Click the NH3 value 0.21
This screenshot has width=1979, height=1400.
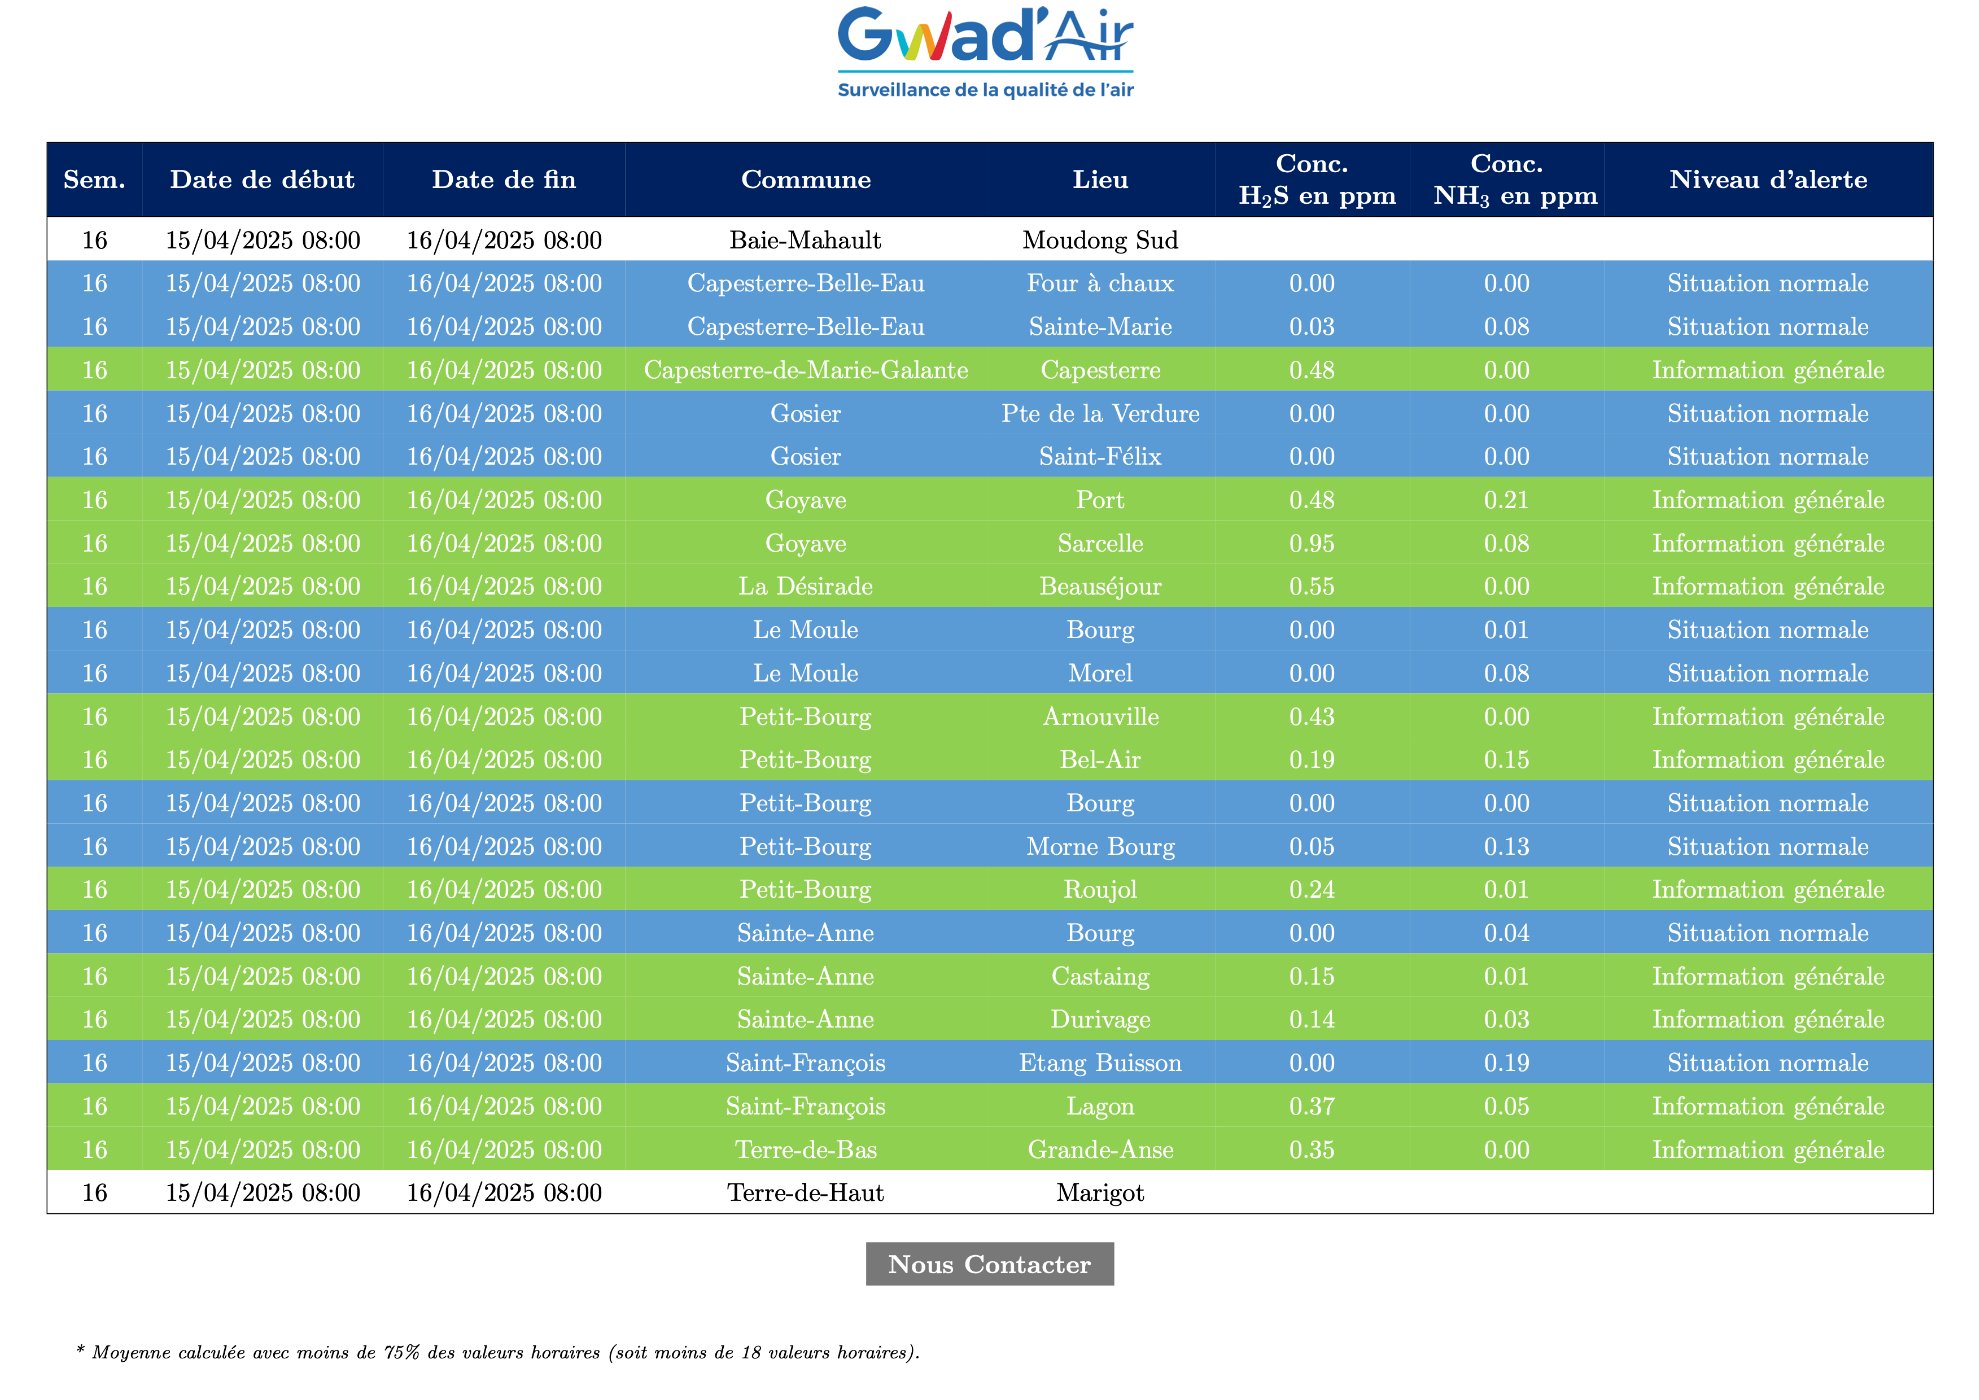pyautogui.click(x=1507, y=500)
